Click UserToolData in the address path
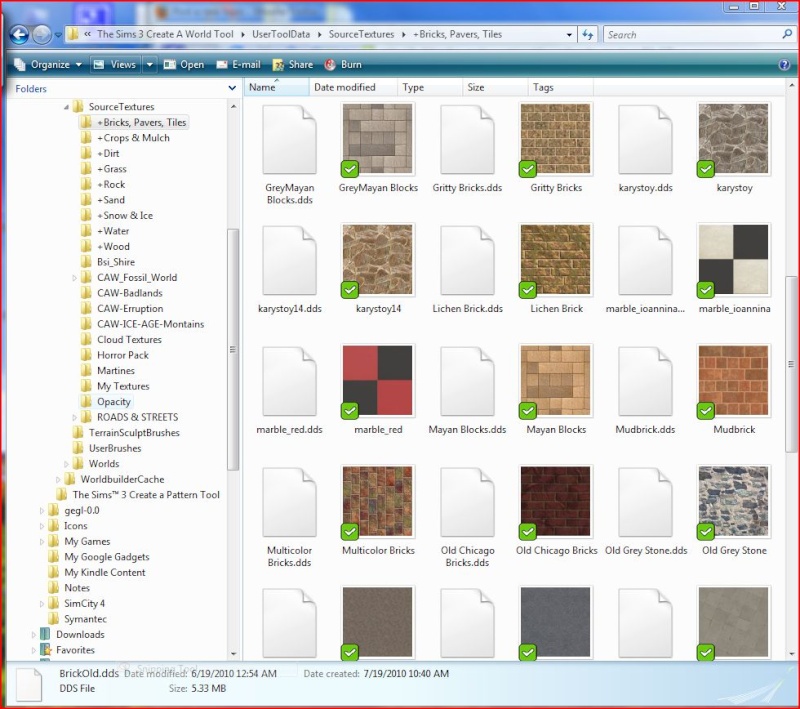Image resolution: width=800 pixels, height=709 pixels. click(281, 34)
